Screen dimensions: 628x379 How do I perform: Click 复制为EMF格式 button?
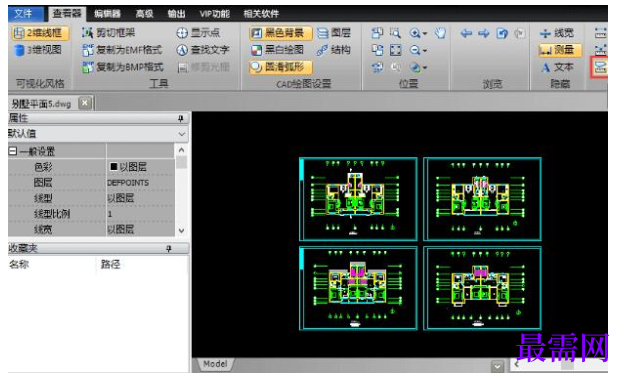coord(123,50)
